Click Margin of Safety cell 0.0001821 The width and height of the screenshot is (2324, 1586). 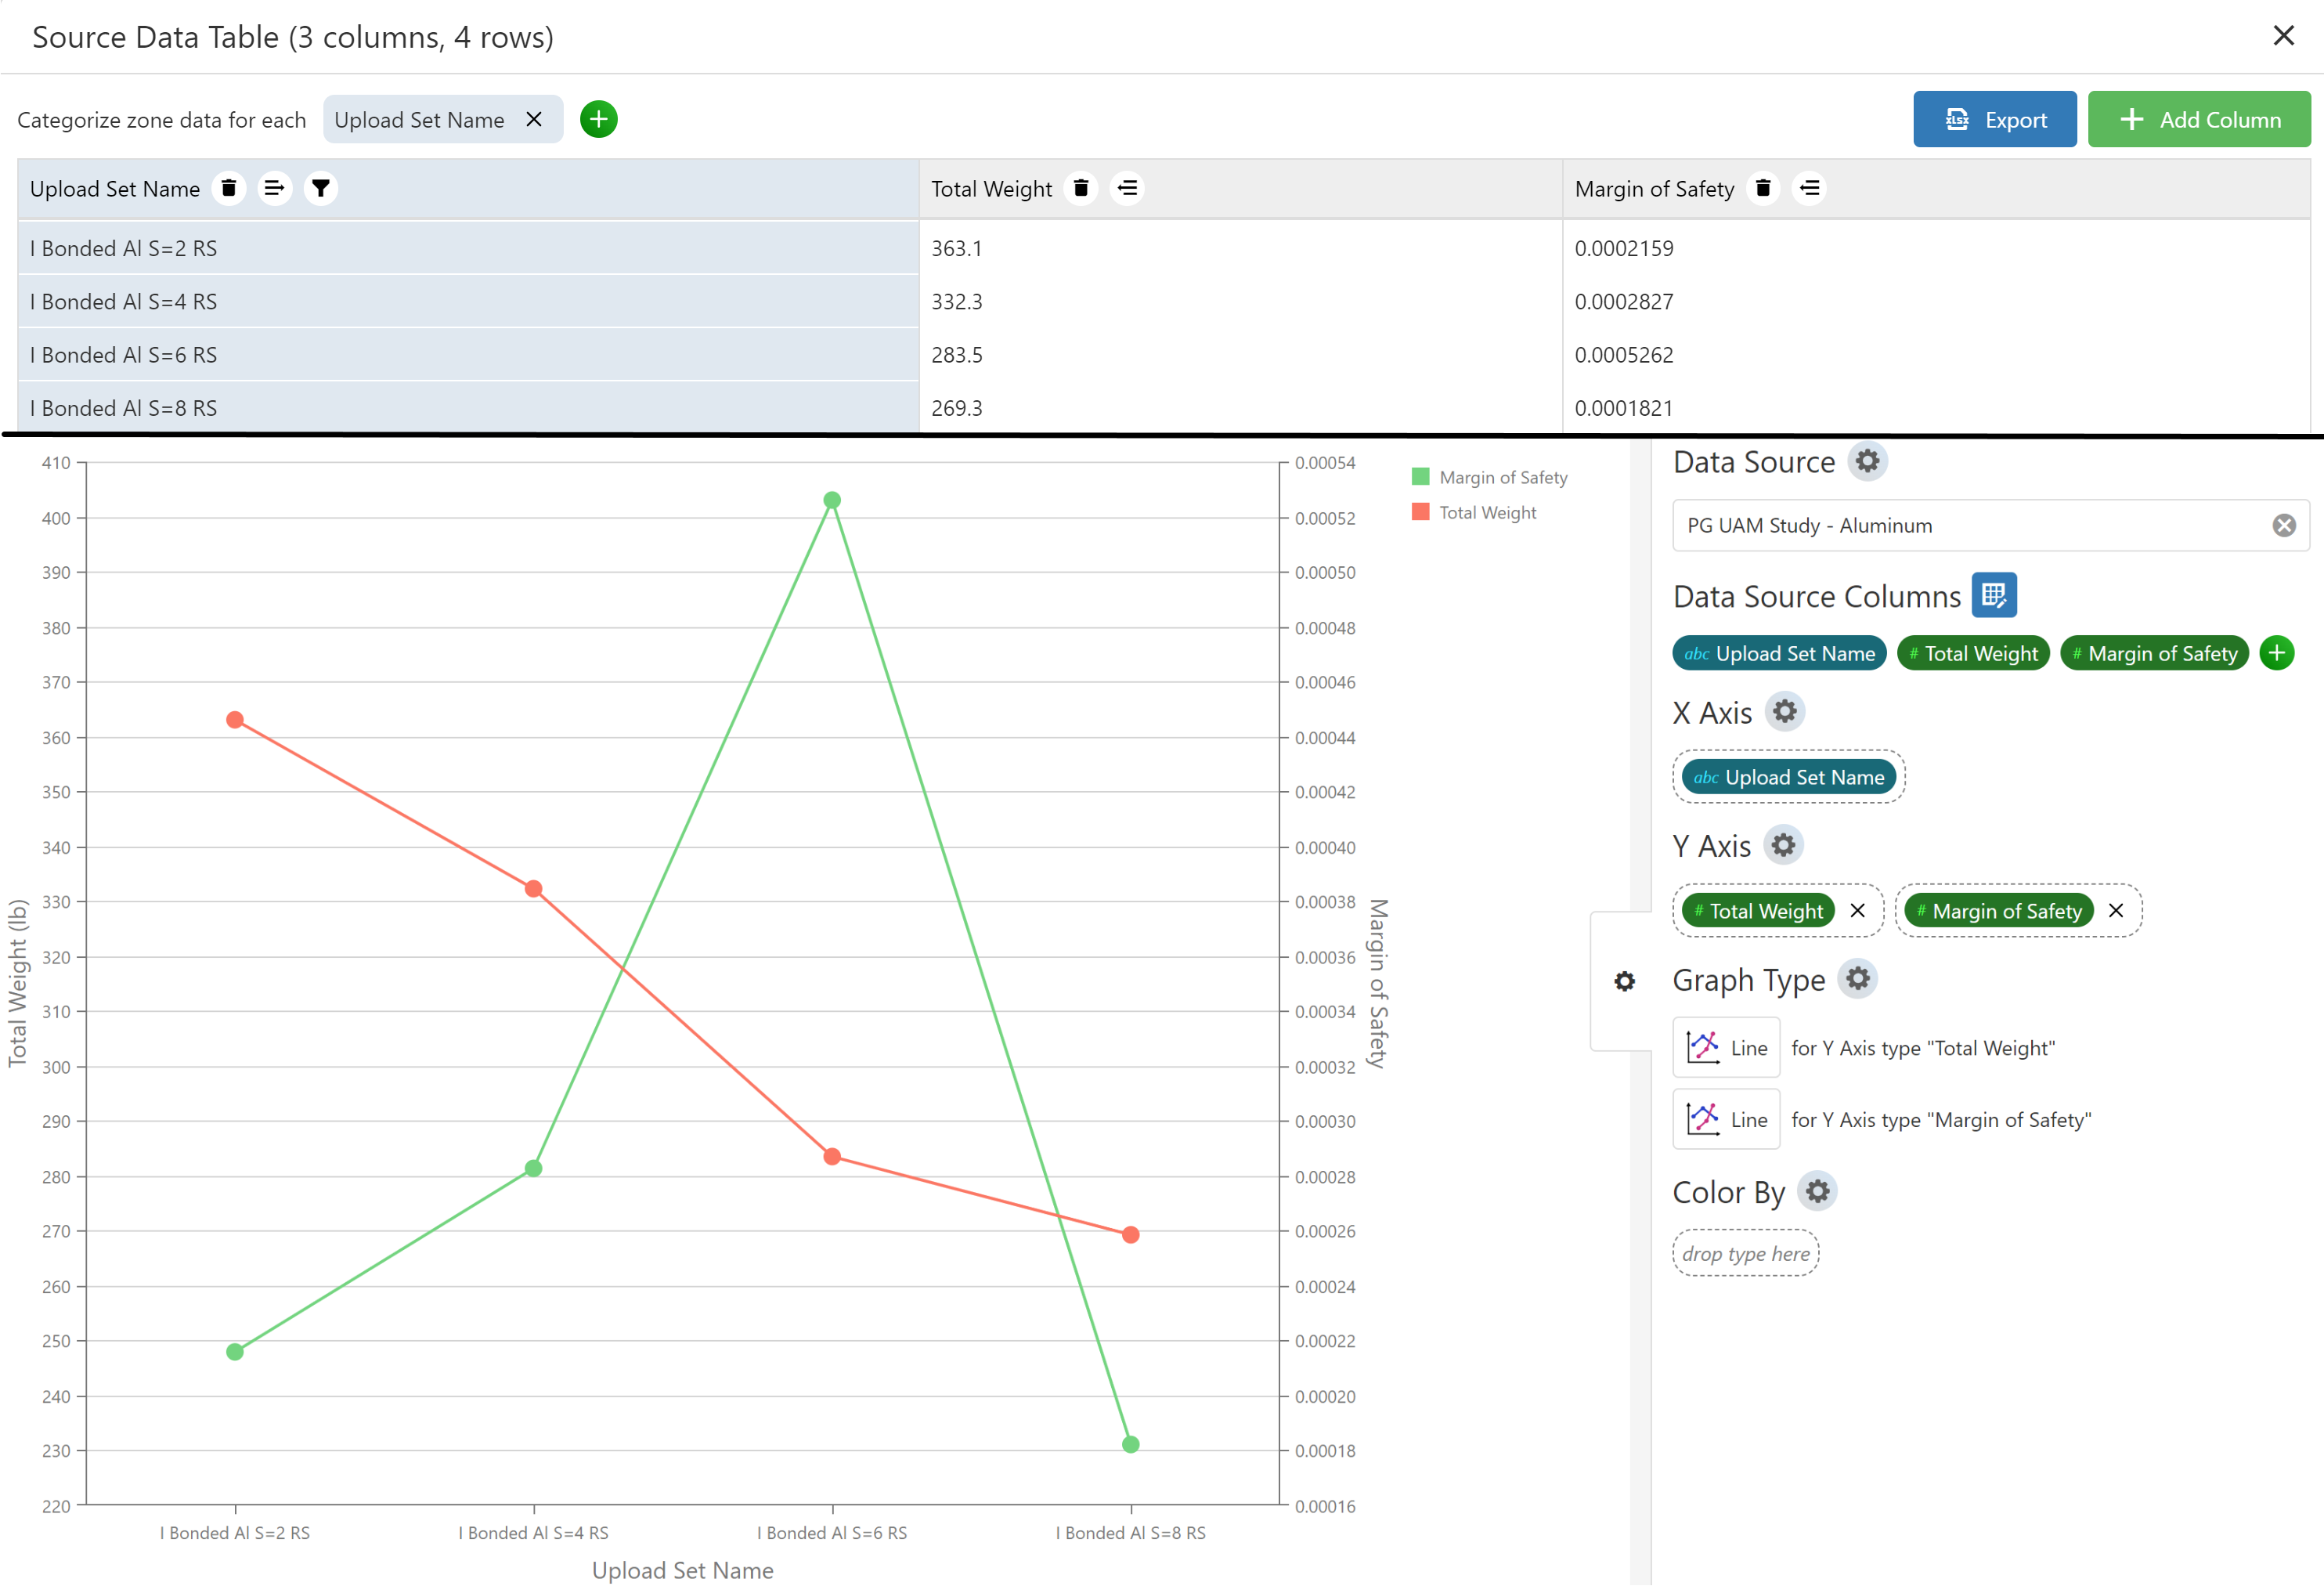click(1937, 407)
